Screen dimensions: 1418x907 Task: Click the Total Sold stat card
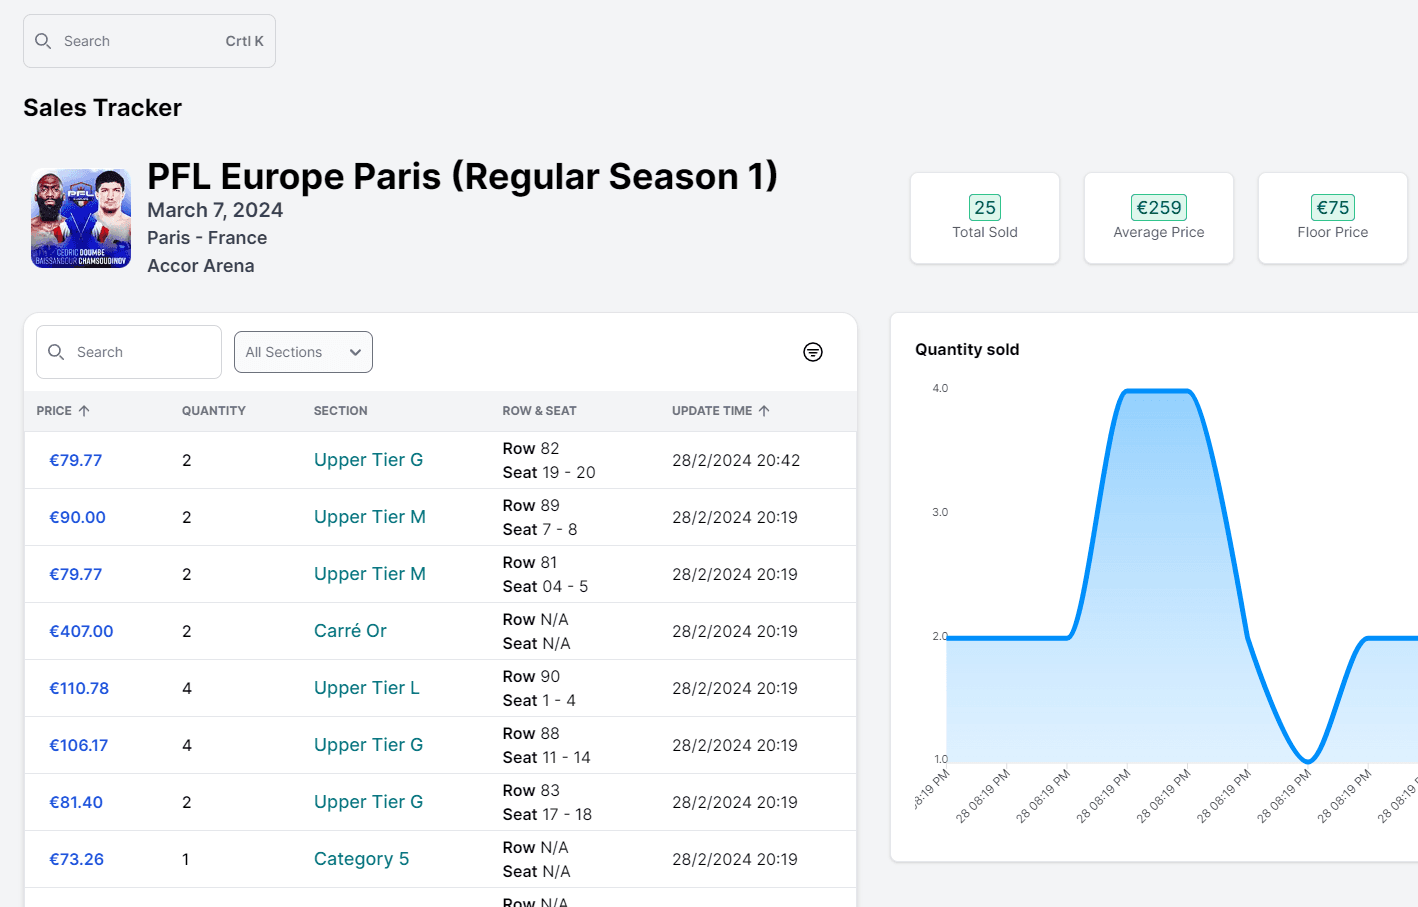(984, 218)
